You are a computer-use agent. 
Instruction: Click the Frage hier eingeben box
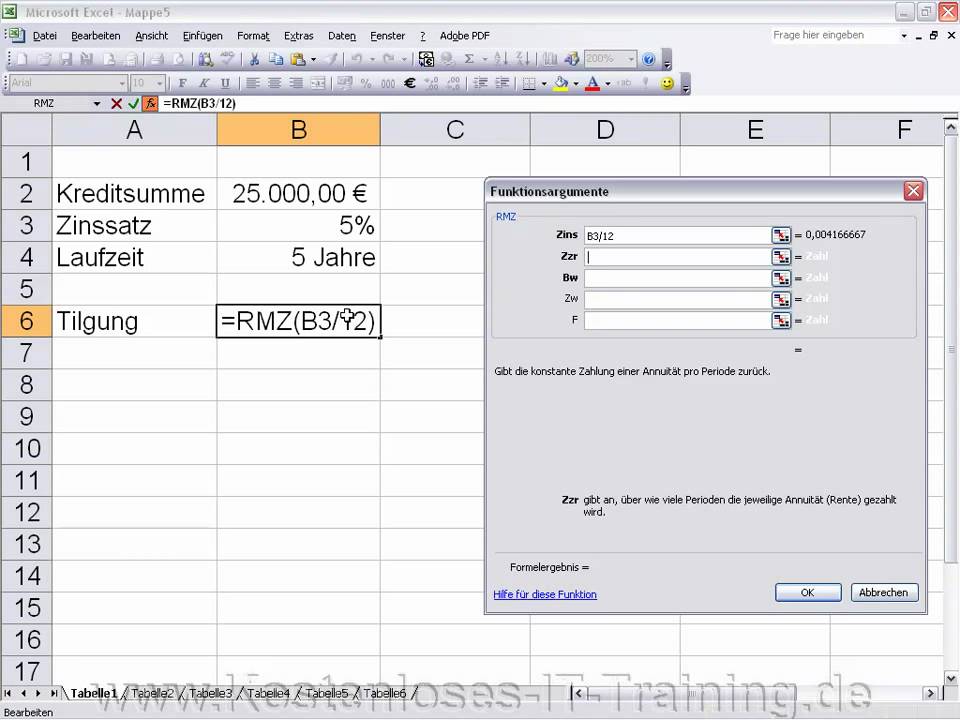click(x=834, y=36)
